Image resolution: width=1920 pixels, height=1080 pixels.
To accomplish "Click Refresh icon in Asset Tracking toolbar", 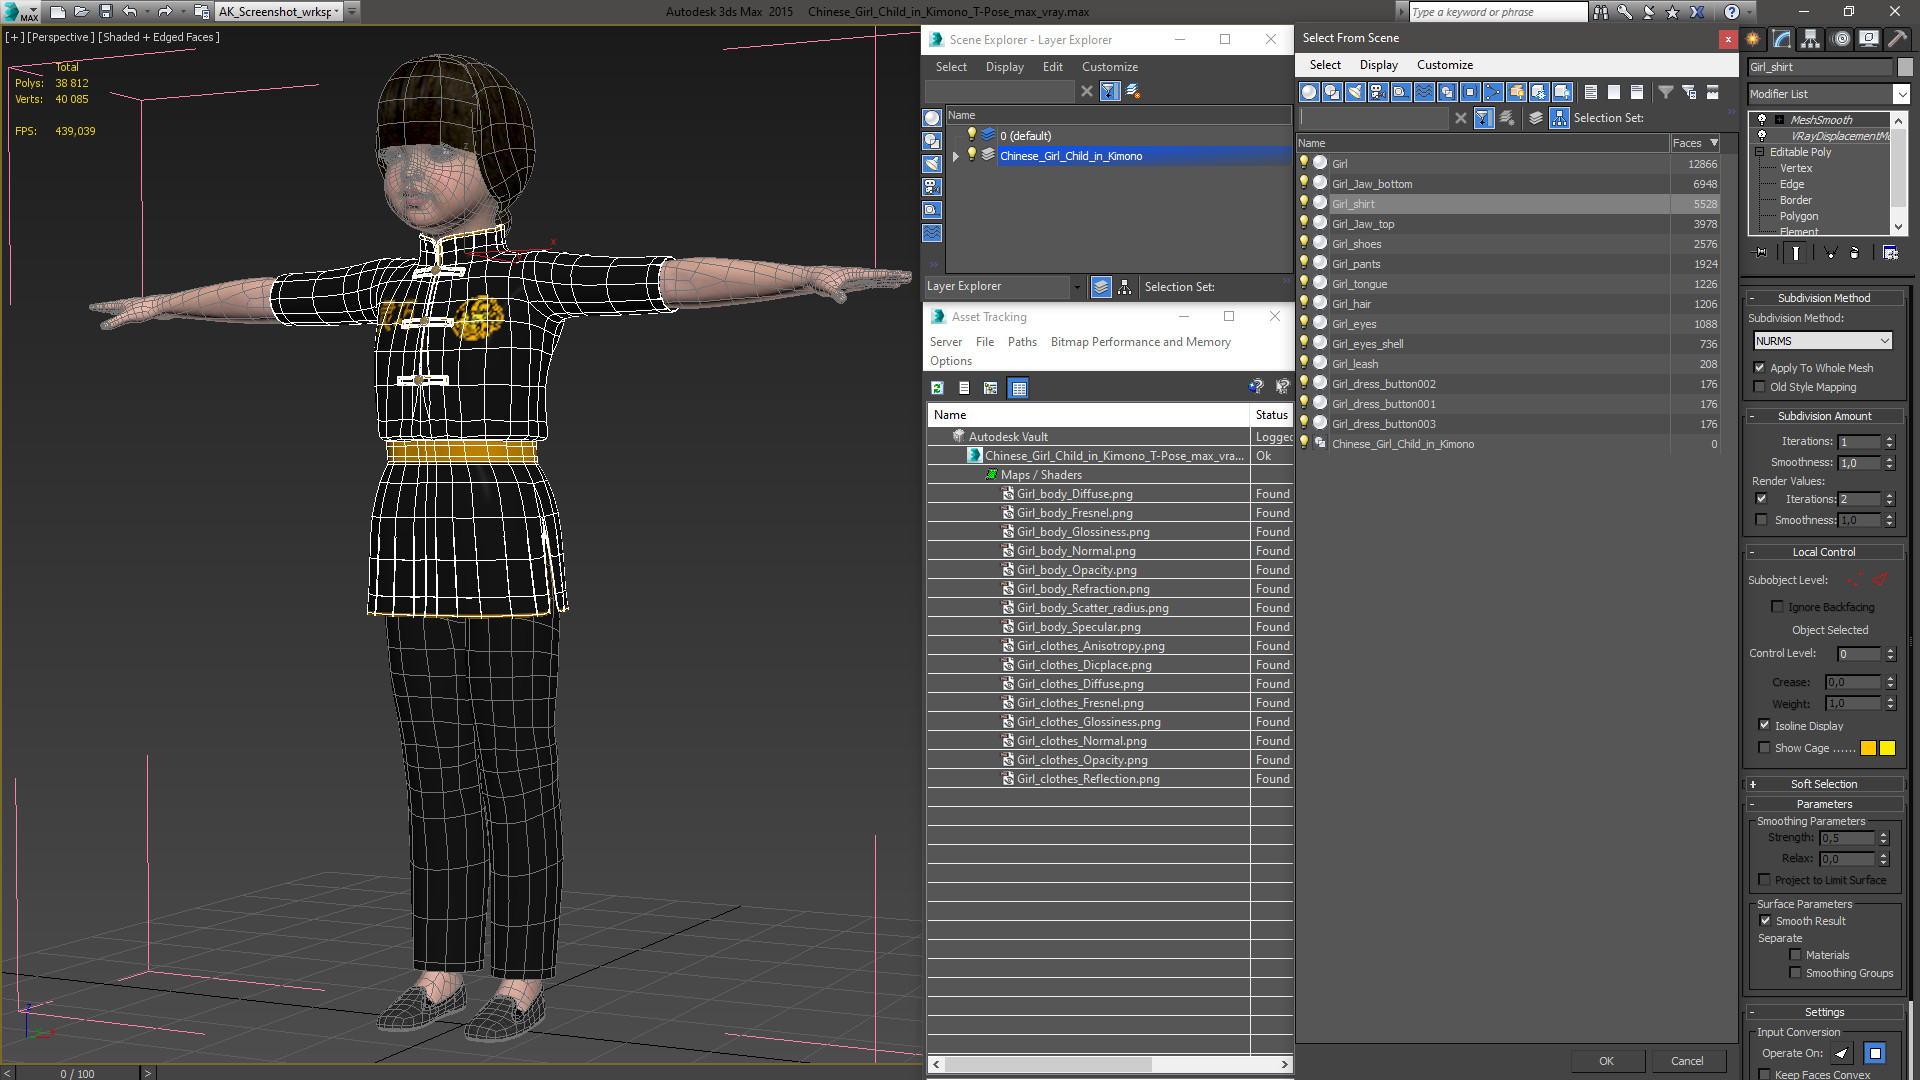I will coord(937,388).
